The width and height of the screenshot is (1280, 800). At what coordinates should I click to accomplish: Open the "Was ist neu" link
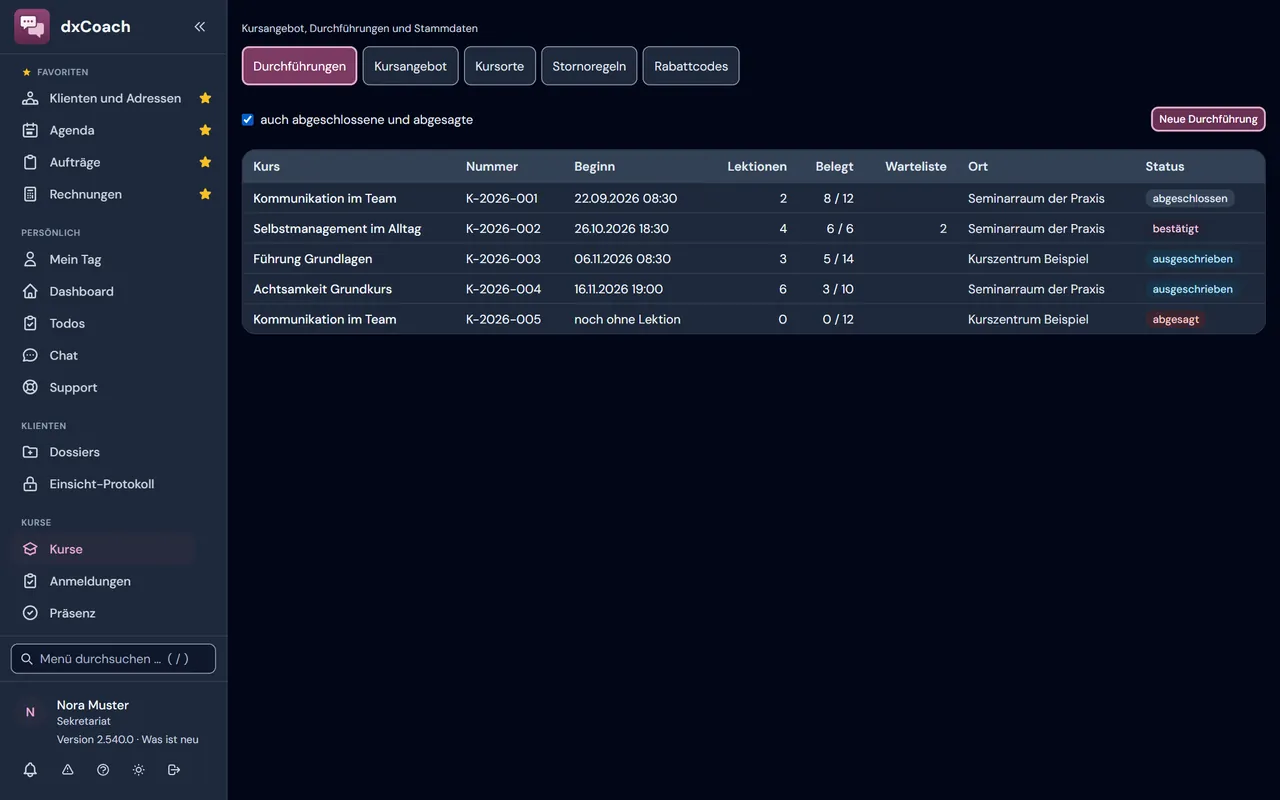(170, 740)
